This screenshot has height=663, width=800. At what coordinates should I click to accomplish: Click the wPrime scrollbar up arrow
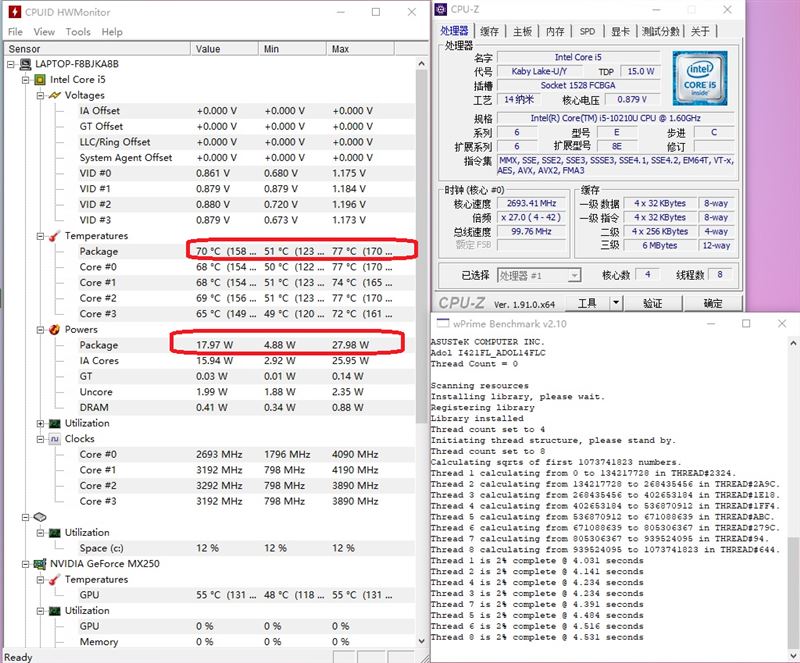click(x=793, y=343)
